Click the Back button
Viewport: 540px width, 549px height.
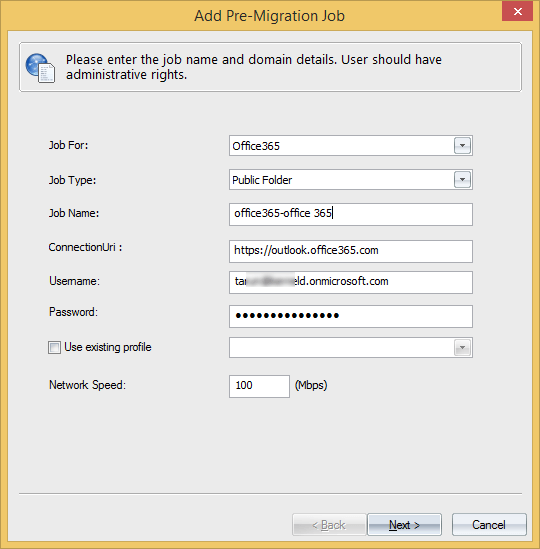329,524
